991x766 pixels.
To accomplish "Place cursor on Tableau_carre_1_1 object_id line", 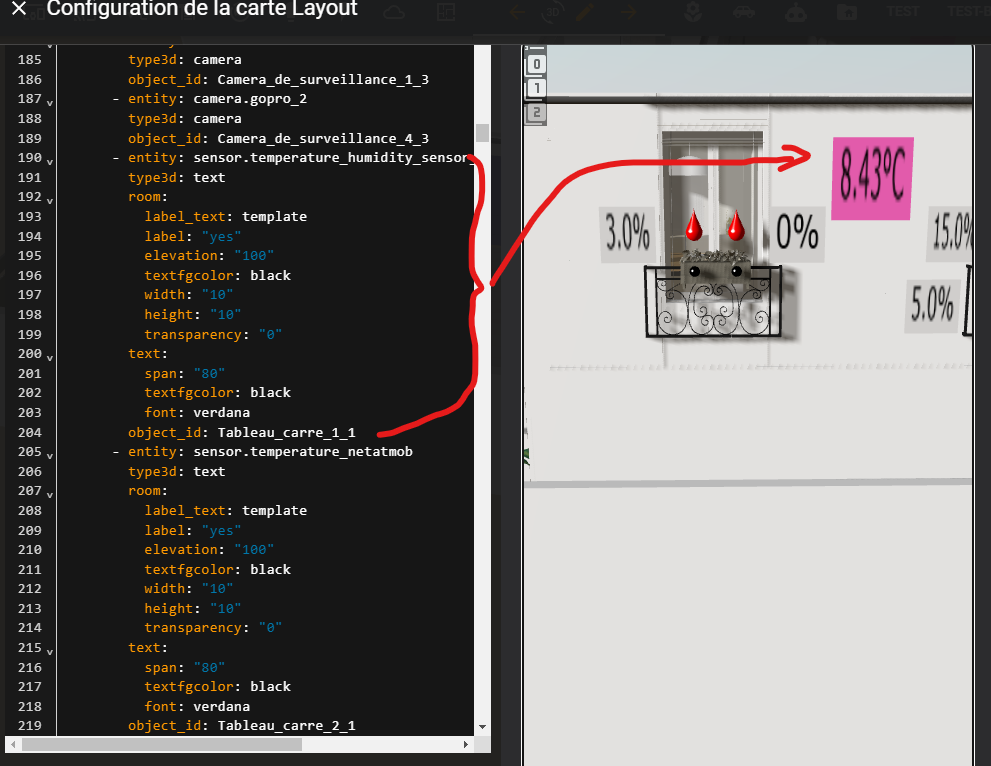I will 285,433.
